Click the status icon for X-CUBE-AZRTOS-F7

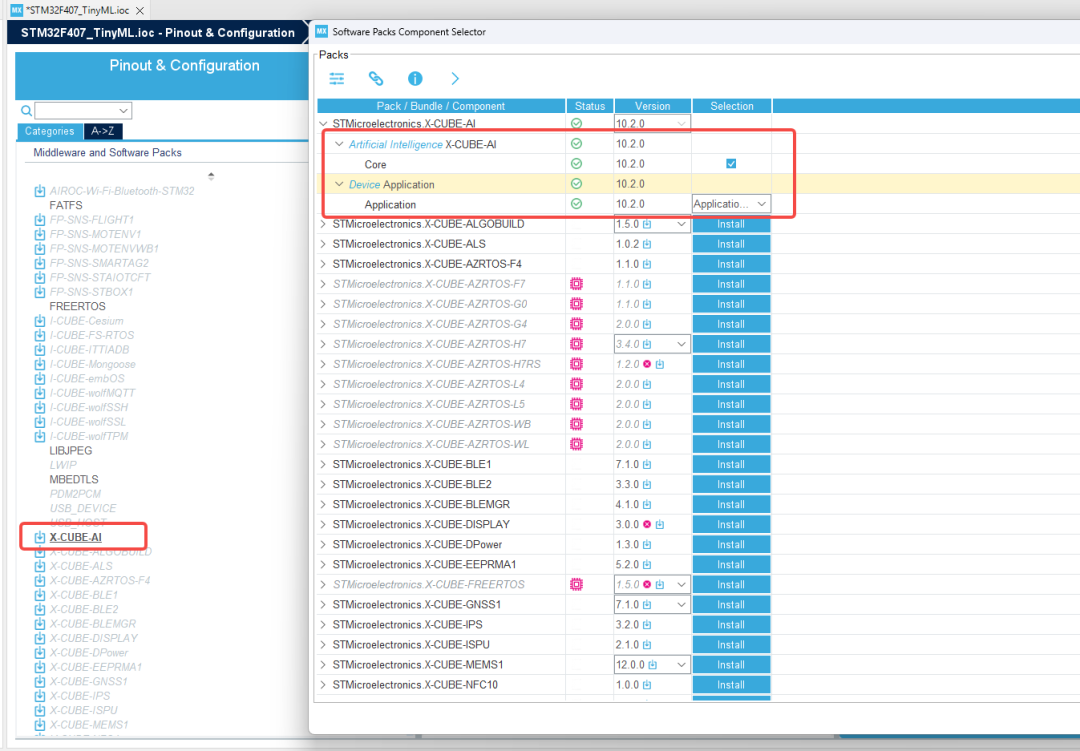577,284
